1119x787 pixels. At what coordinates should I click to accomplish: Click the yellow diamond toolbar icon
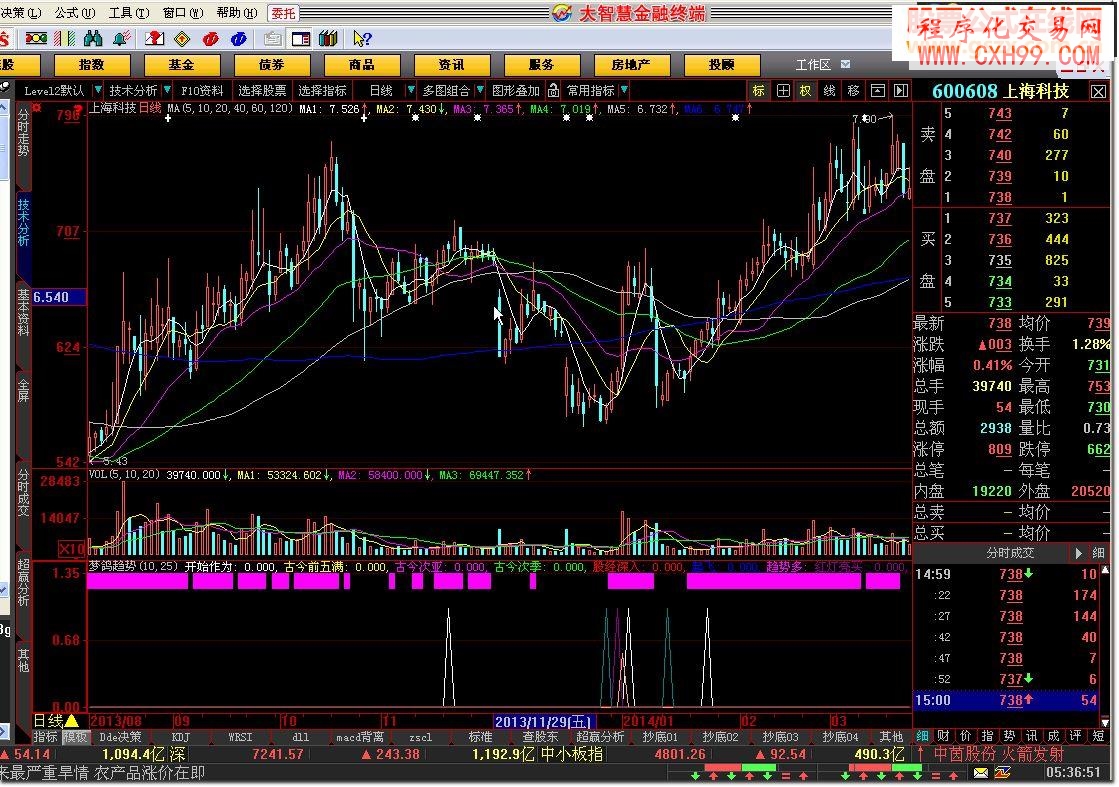(181, 39)
